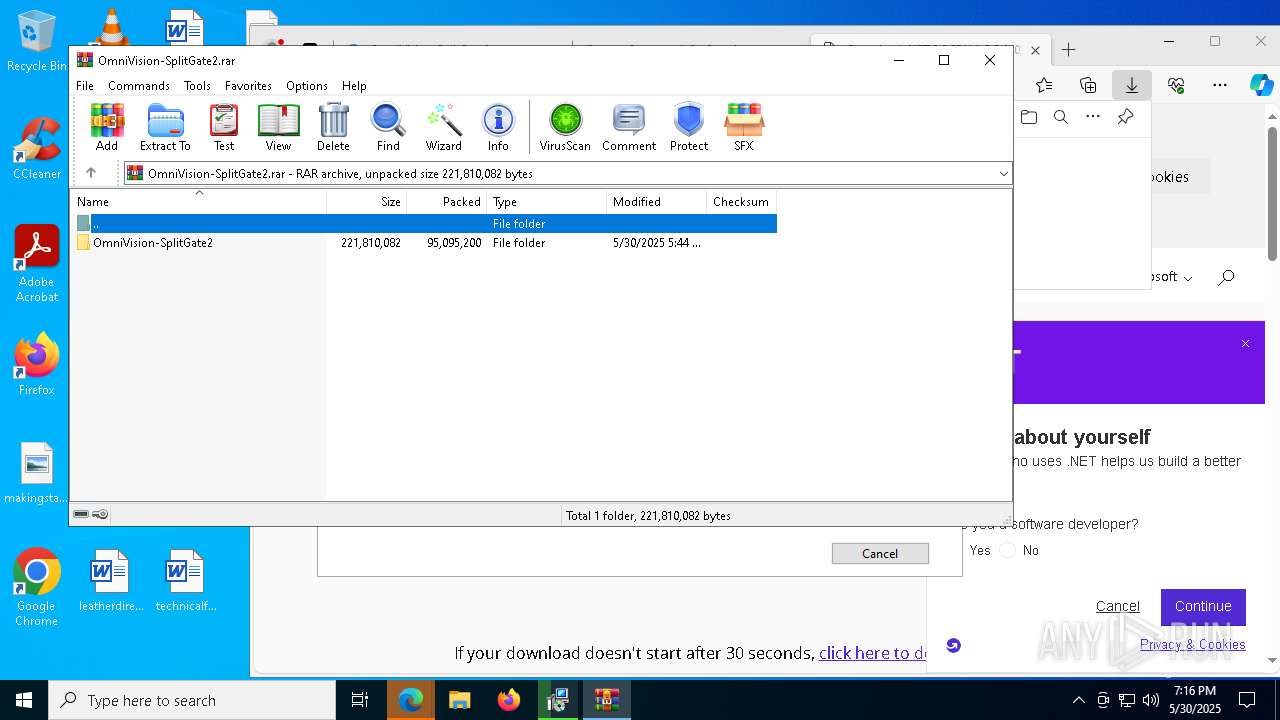Open the Commands menu

[139, 86]
